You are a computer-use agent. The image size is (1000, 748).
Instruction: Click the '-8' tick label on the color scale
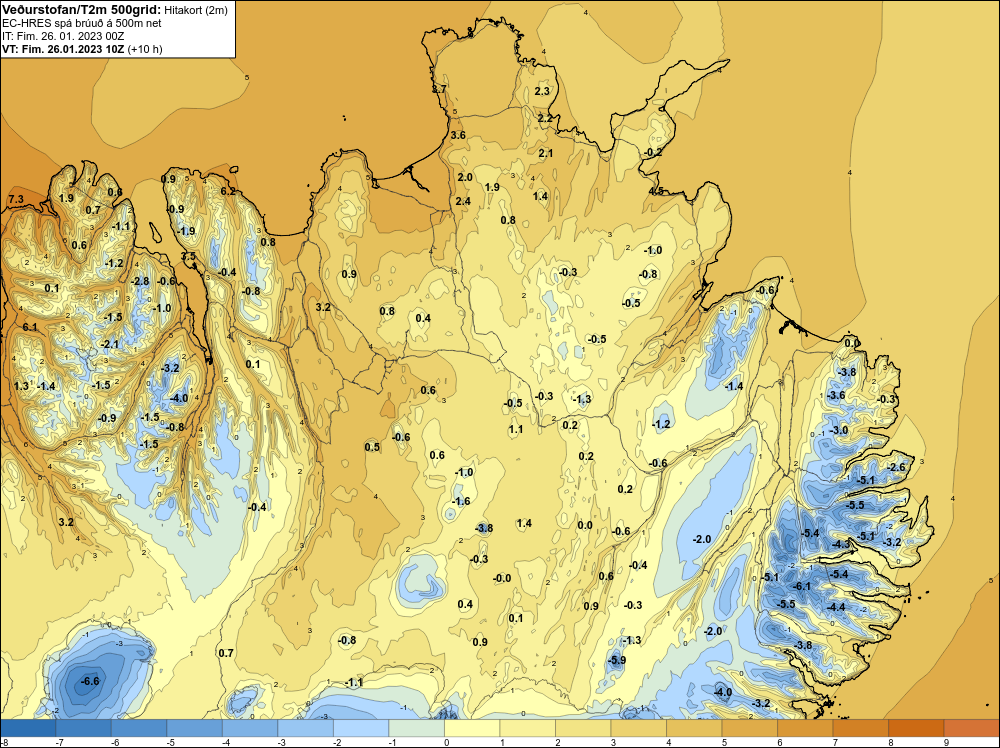click(x=4, y=742)
